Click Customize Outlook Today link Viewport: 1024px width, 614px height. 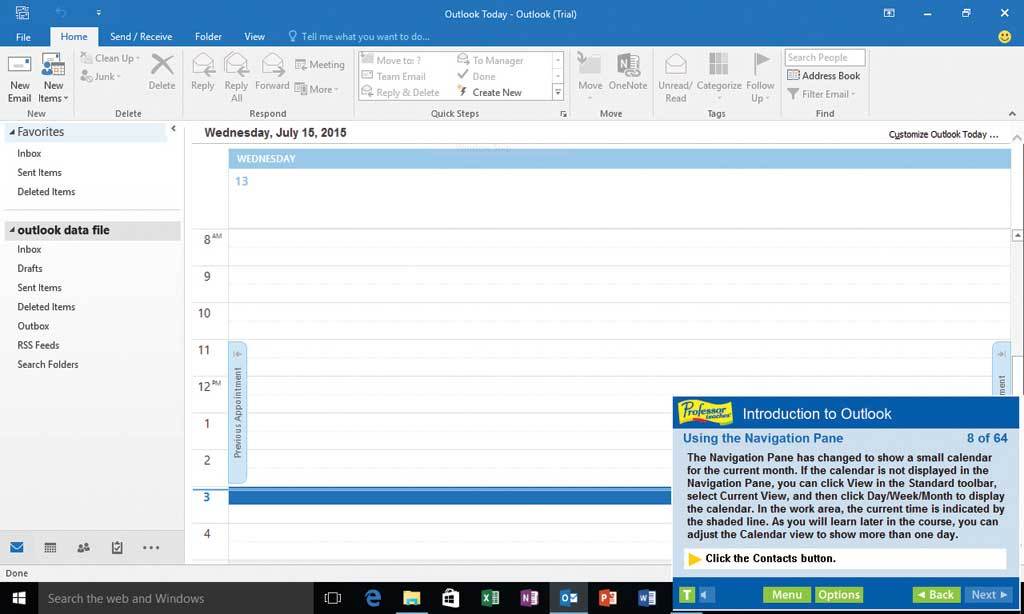[943, 134]
